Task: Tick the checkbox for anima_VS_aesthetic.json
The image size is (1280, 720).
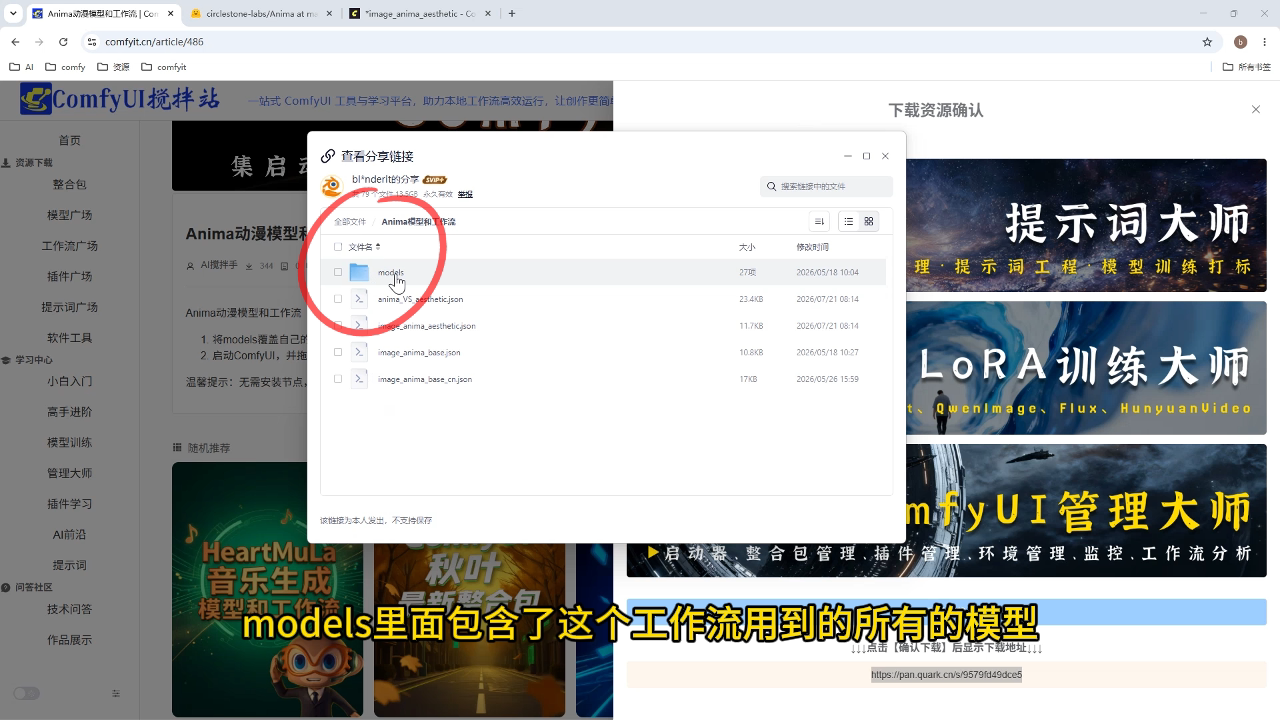Action: [338, 299]
